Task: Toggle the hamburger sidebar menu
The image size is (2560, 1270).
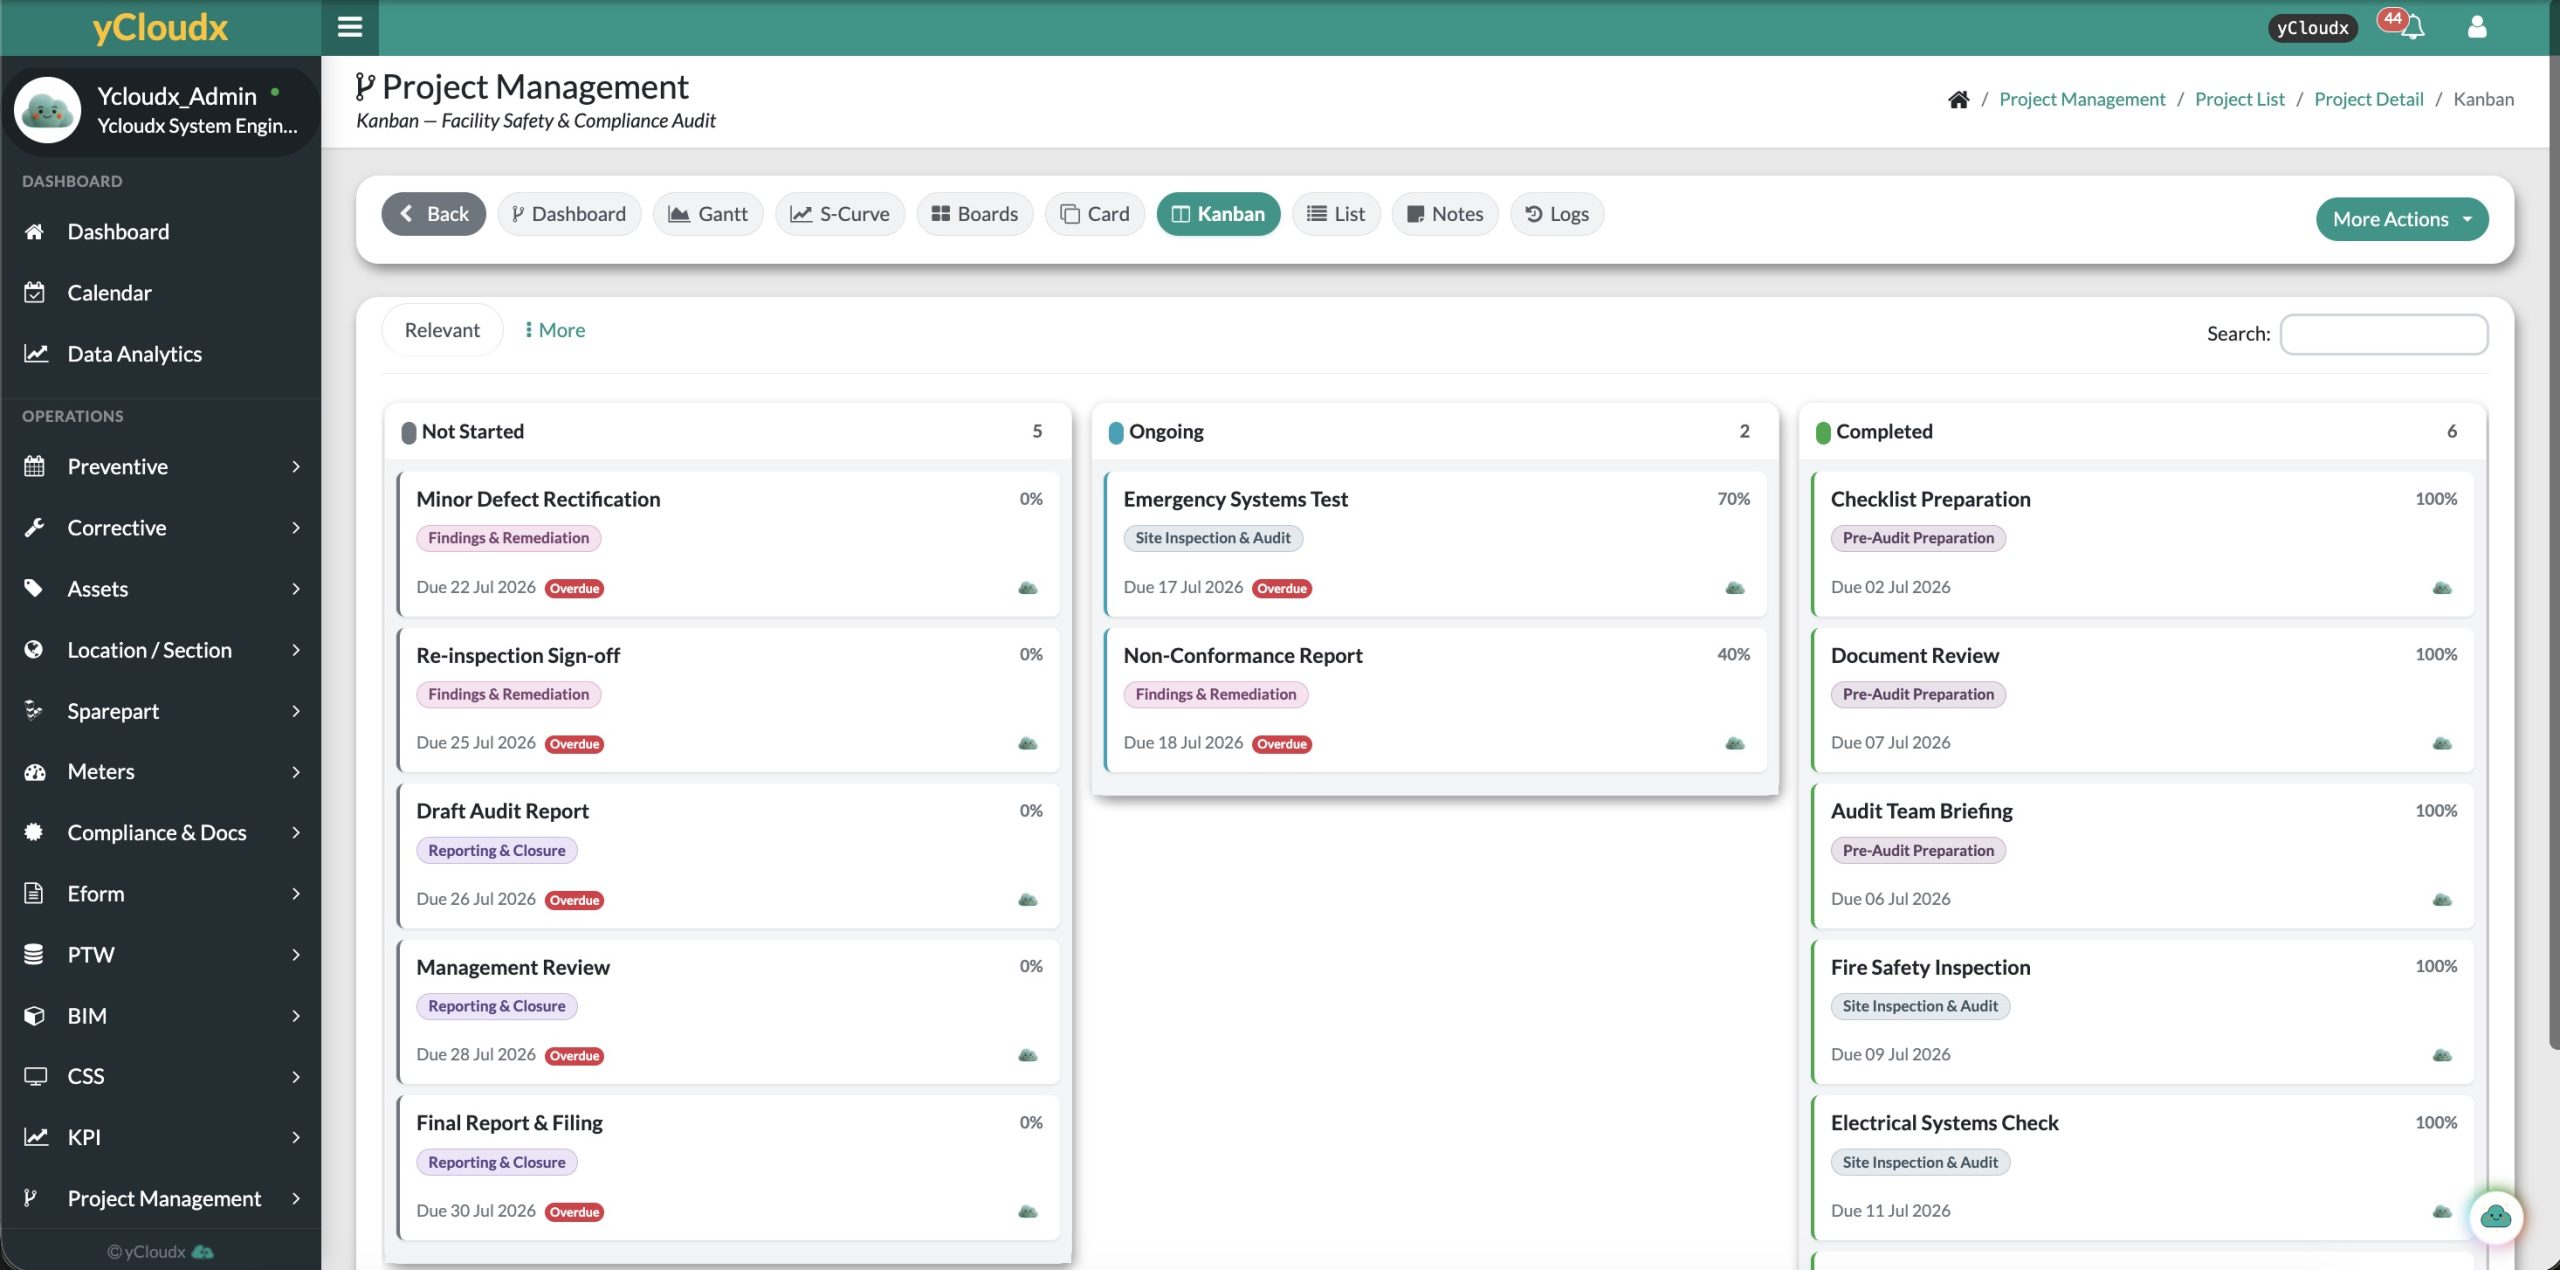Action: (350, 27)
